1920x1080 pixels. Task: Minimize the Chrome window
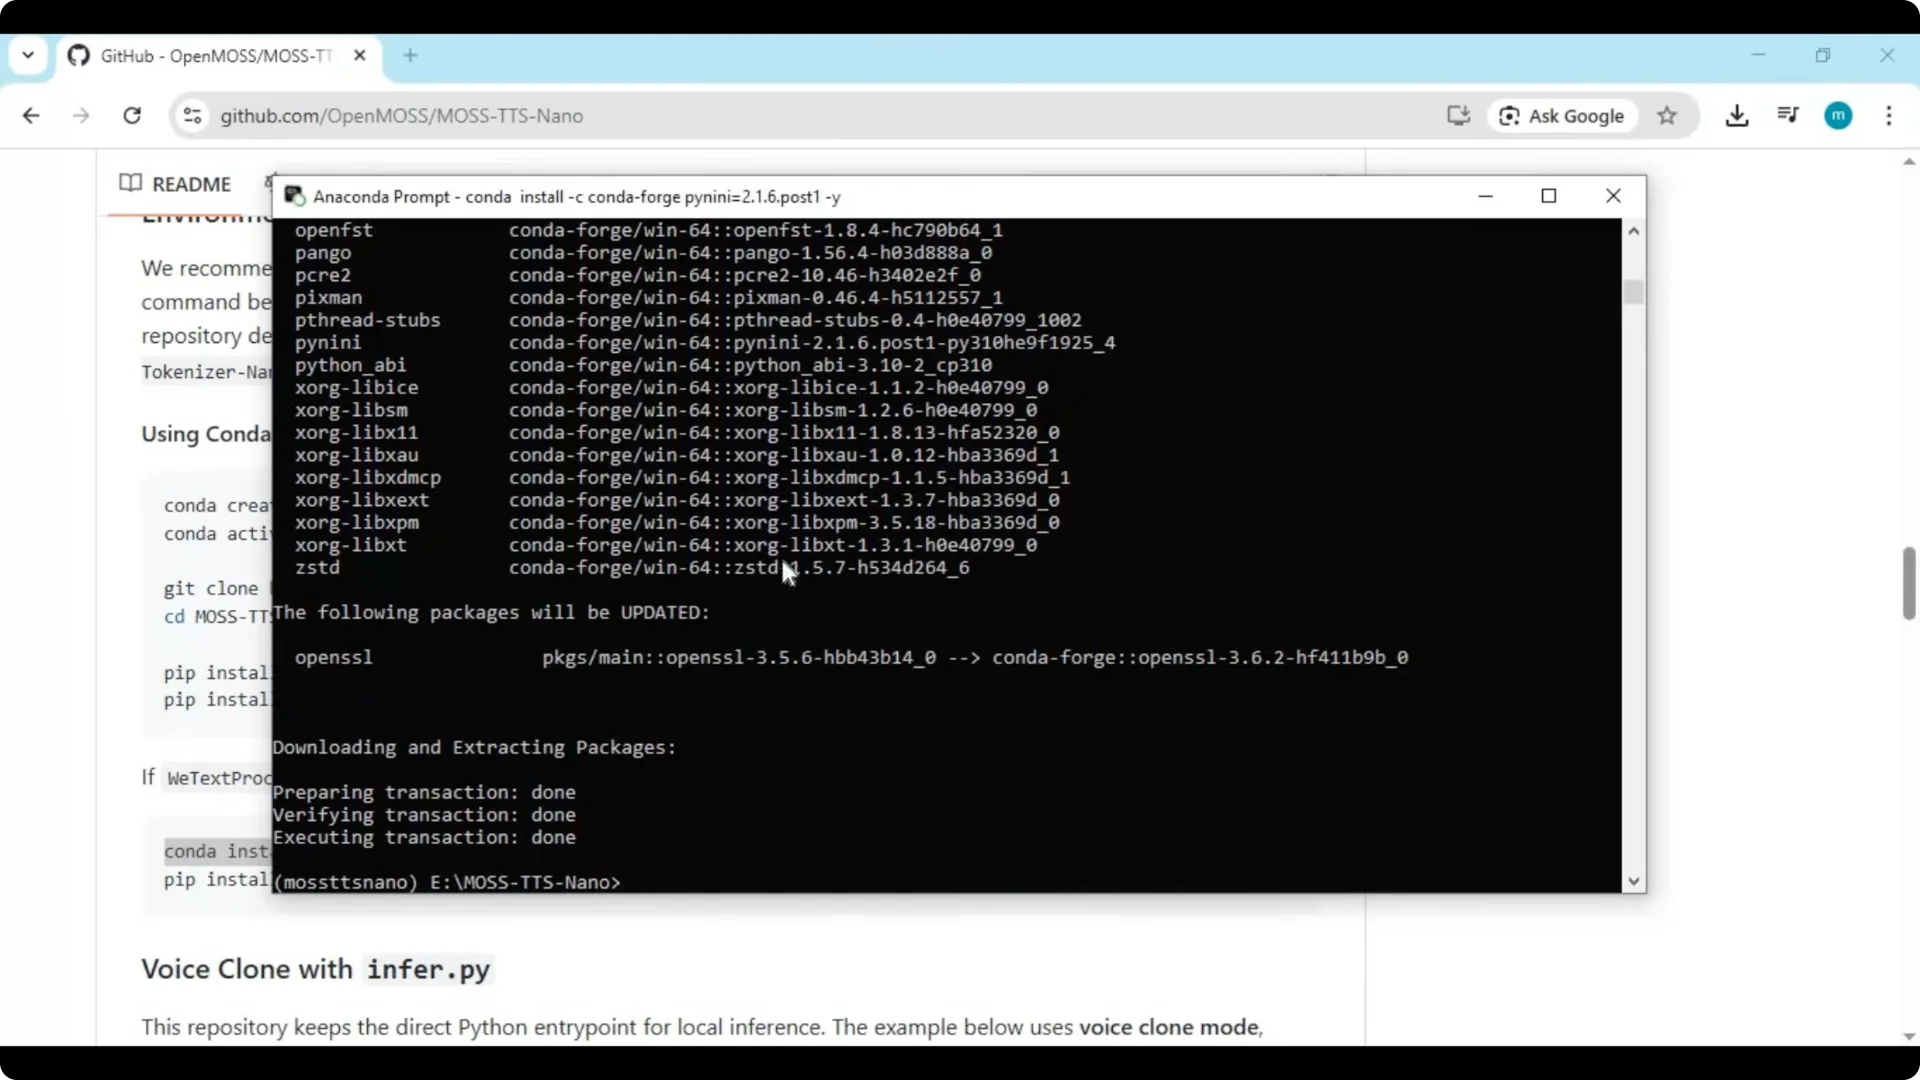1759,55
